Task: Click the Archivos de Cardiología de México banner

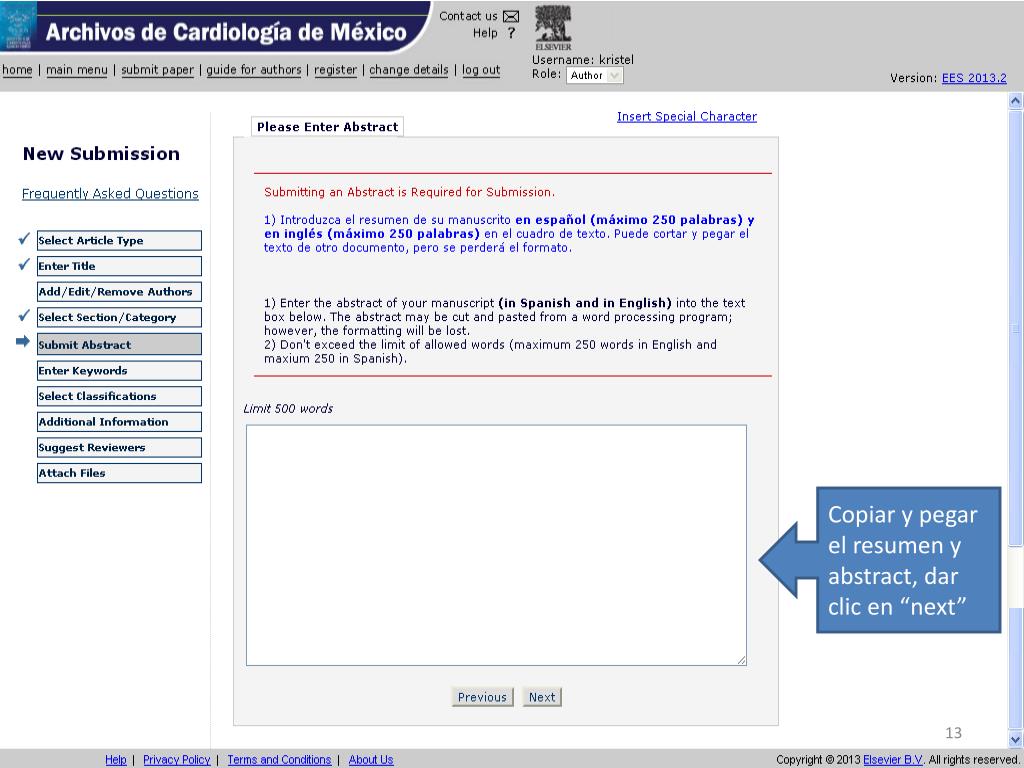Action: click(x=226, y=31)
